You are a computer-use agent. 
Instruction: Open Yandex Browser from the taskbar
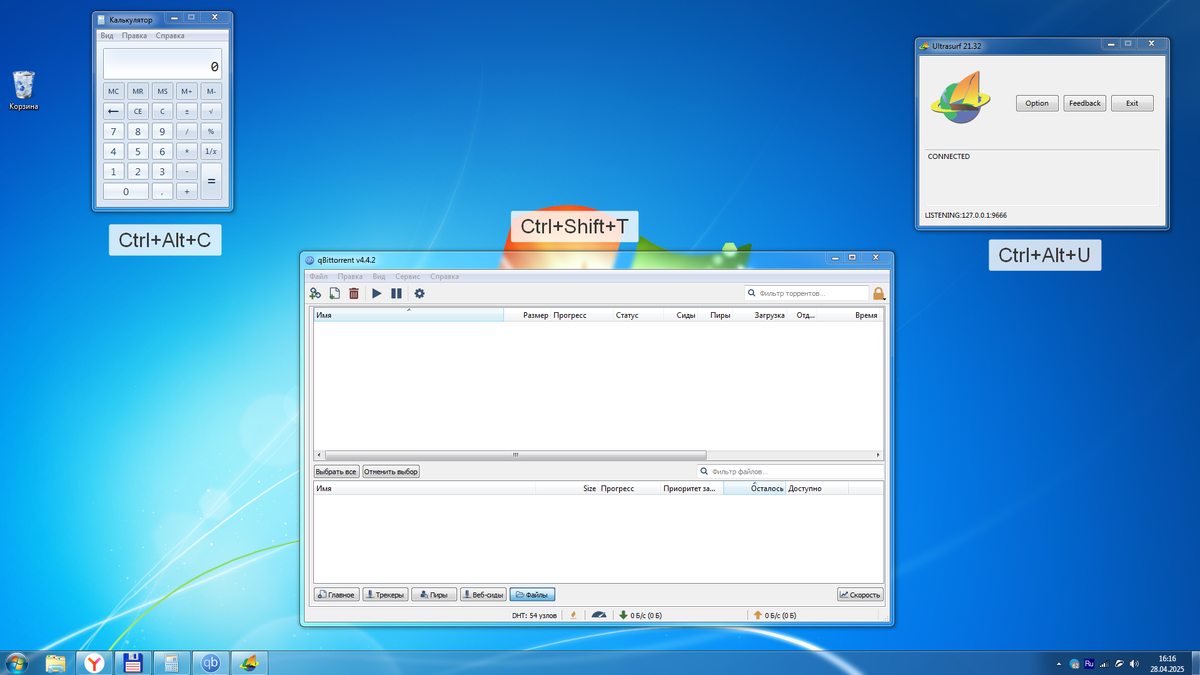click(x=94, y=662)
